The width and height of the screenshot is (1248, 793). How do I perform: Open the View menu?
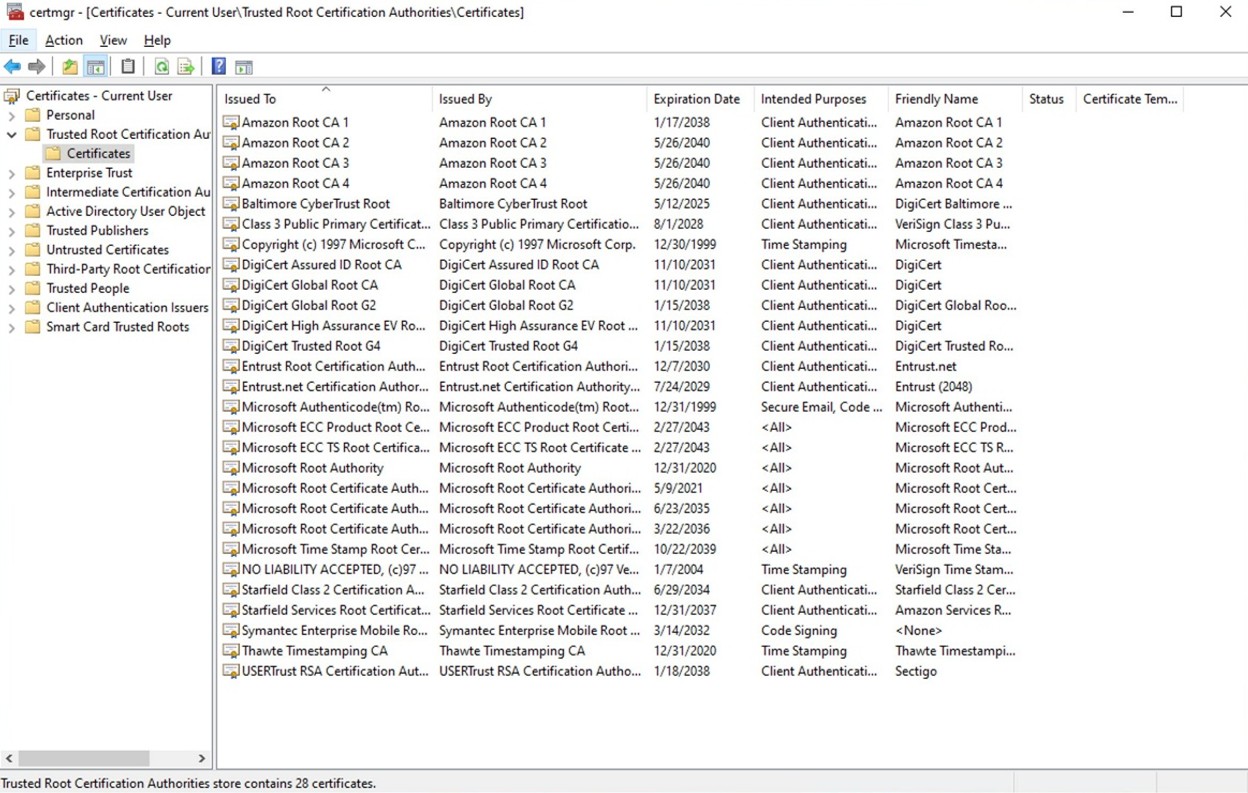(x=113, y=40)
